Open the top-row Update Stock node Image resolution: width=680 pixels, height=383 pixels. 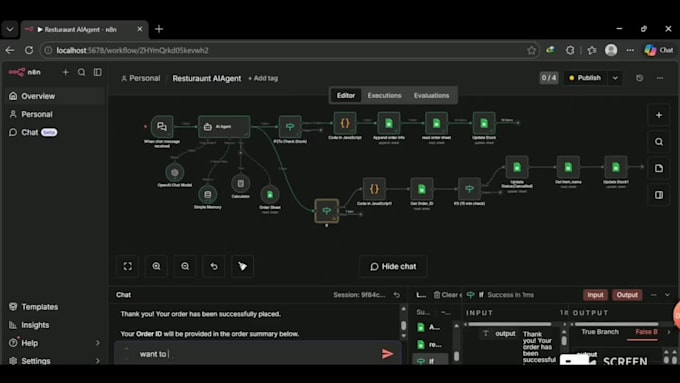point(484,123)
